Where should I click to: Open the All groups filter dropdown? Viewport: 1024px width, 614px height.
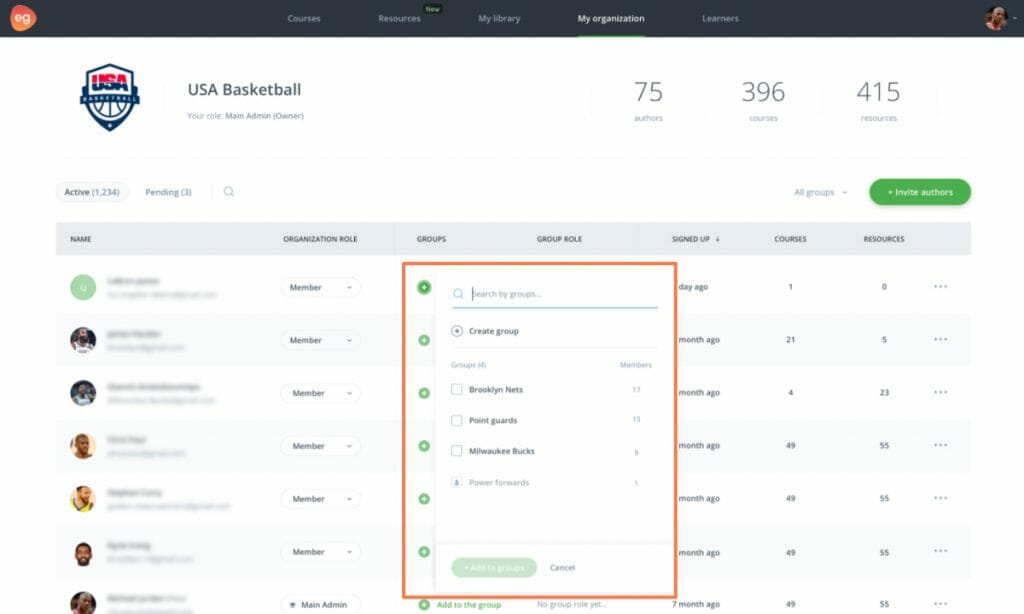click(820, 192)
